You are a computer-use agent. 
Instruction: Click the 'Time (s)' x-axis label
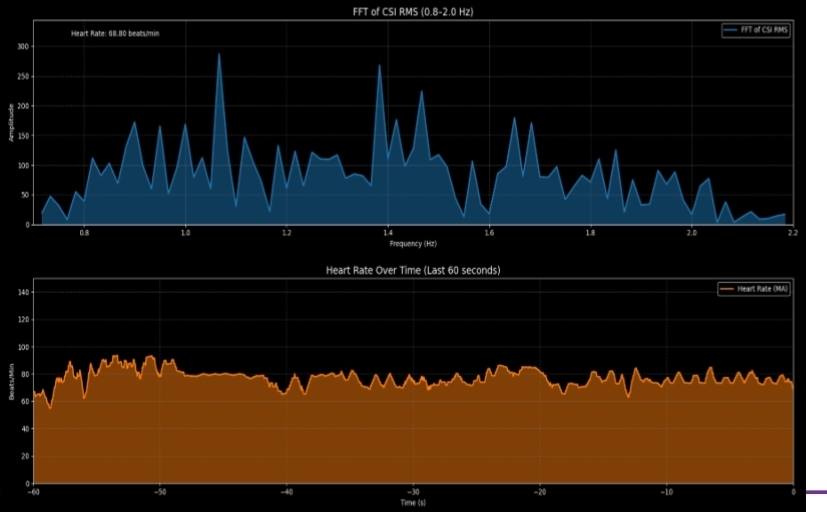coord(413,502)
